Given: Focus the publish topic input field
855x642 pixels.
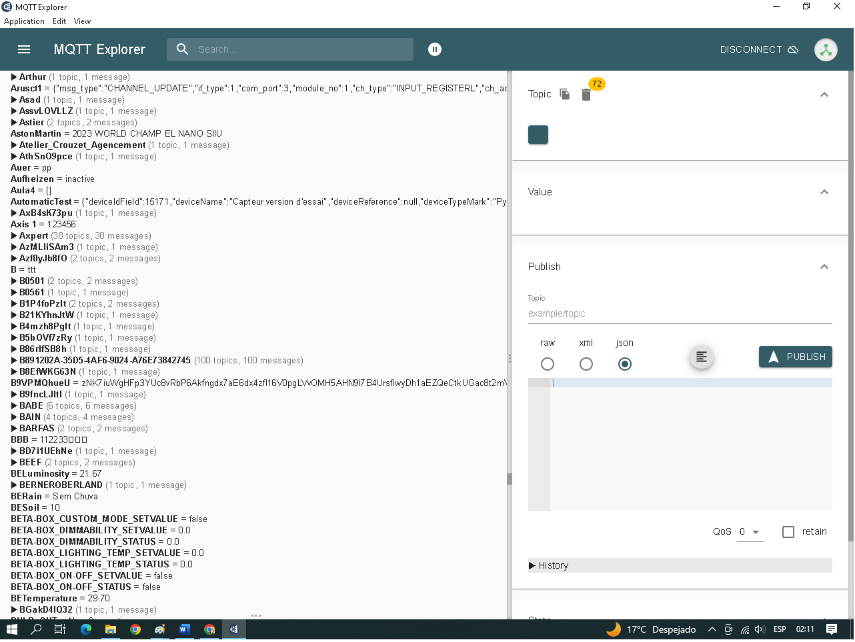Looking at the screenshot, I should 680,314.
